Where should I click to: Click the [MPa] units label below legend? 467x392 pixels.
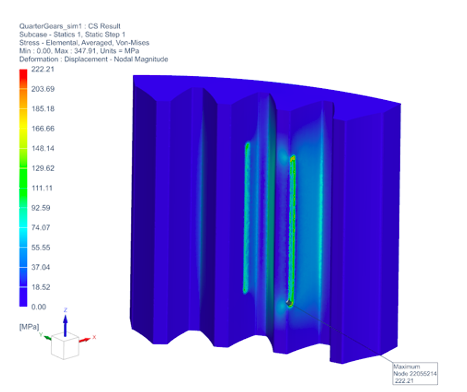[x=29, y=327]
